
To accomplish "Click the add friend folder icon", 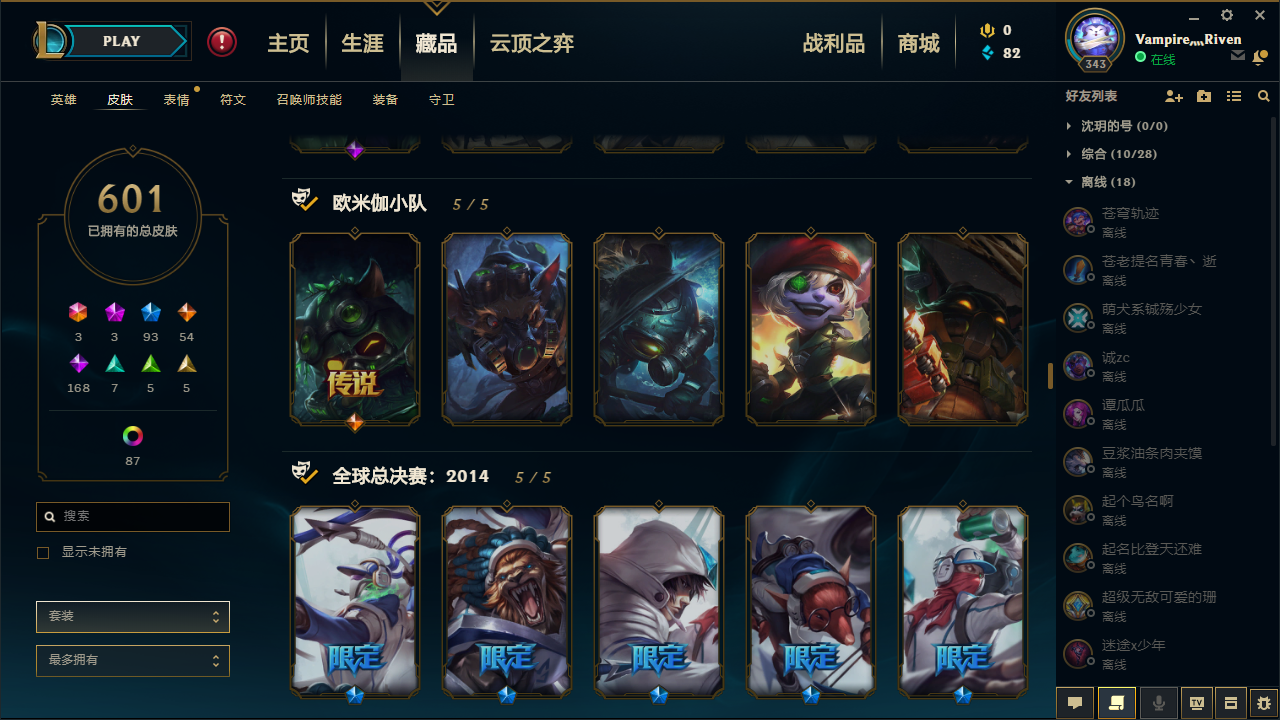I will point(1204,96).
